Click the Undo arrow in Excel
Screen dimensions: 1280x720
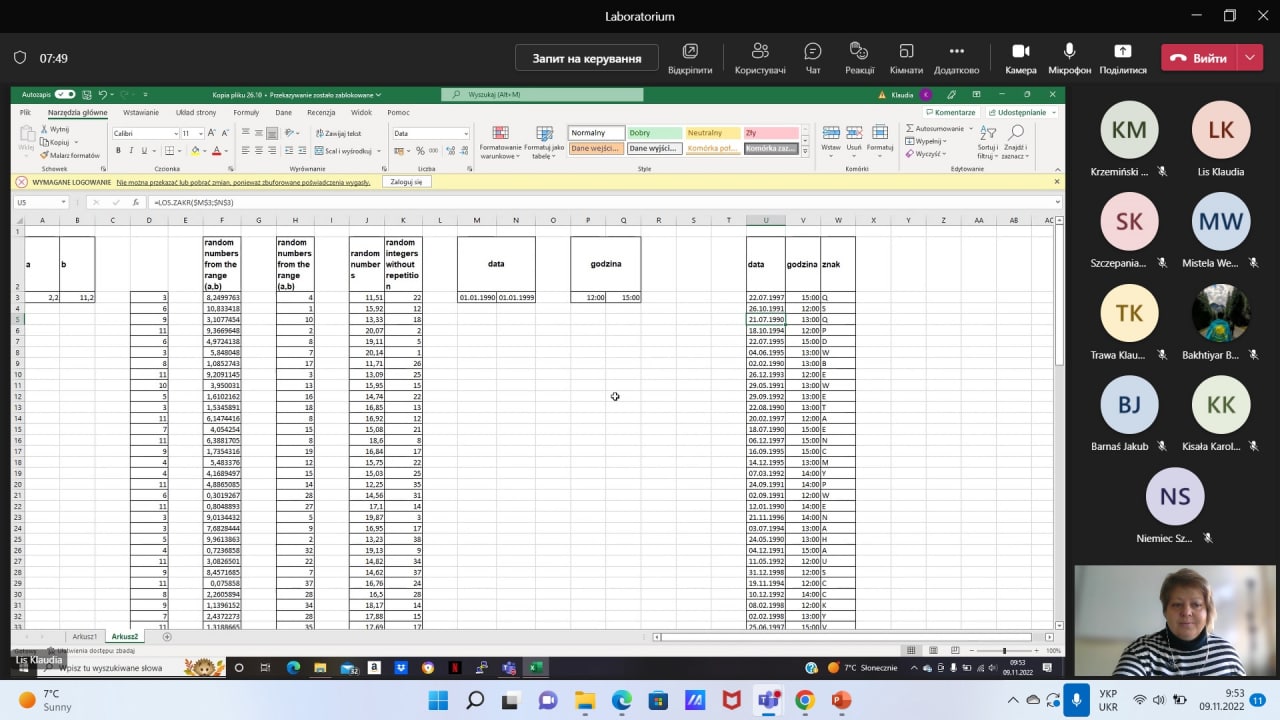pyautogui.click(x=102, y=94)
